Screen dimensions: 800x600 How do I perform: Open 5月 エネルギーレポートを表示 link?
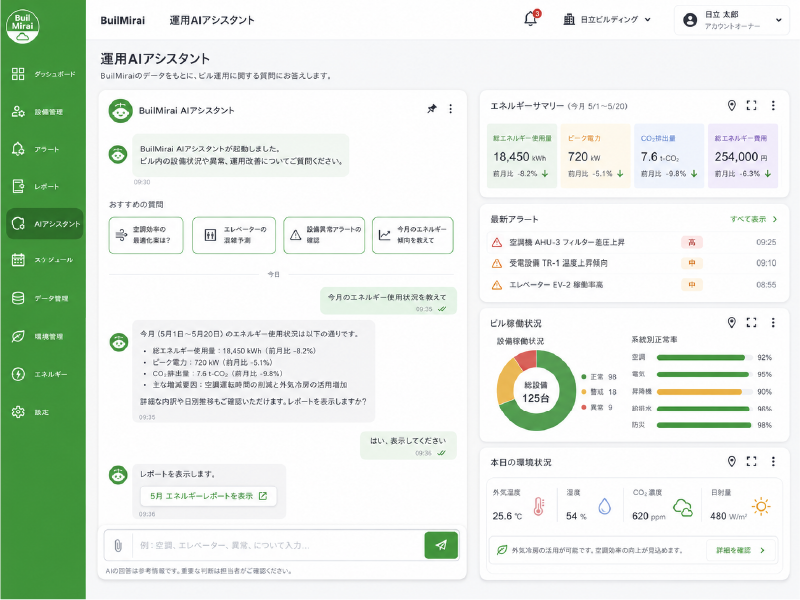[208, 496]
